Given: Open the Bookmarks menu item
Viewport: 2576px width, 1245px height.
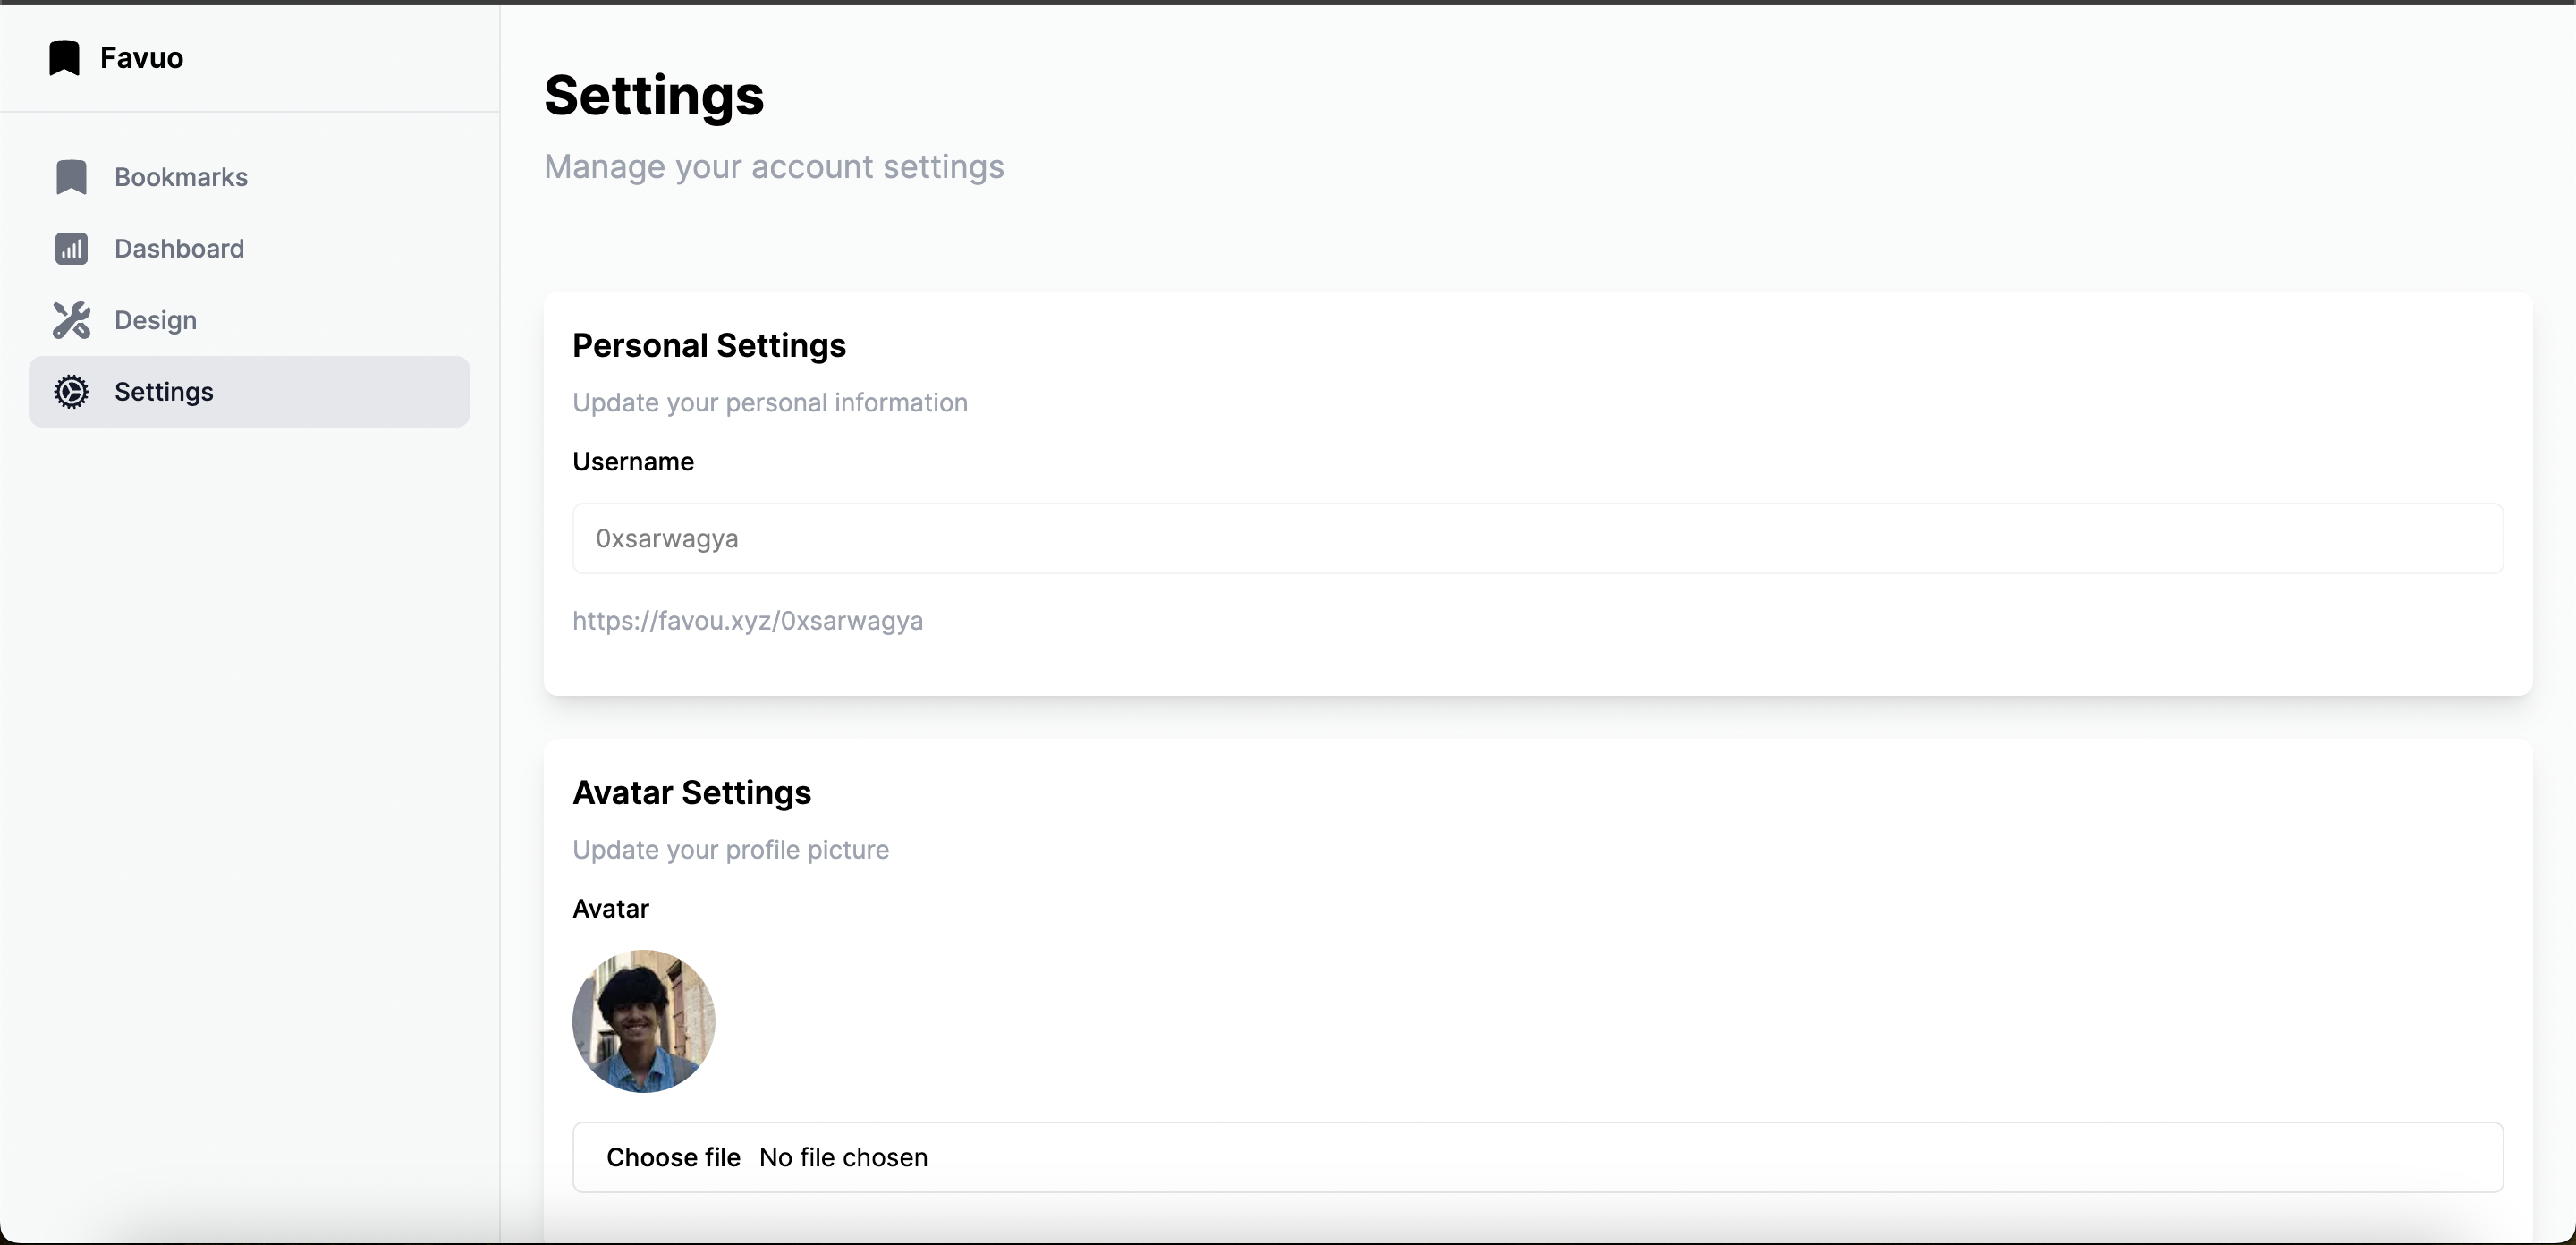Looking at the screenshot, I should click(249, 177).
